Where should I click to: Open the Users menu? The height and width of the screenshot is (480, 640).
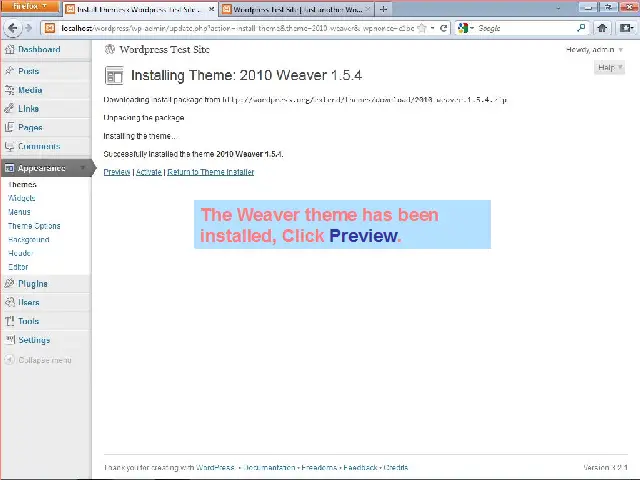[29, 302]
